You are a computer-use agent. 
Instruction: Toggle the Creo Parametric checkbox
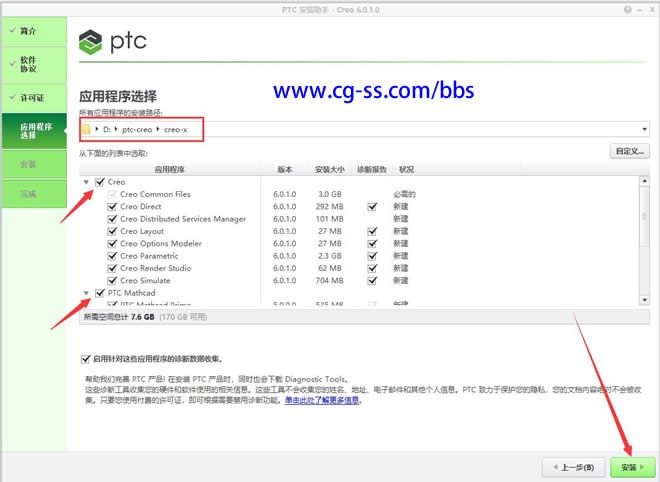(113, 256)
